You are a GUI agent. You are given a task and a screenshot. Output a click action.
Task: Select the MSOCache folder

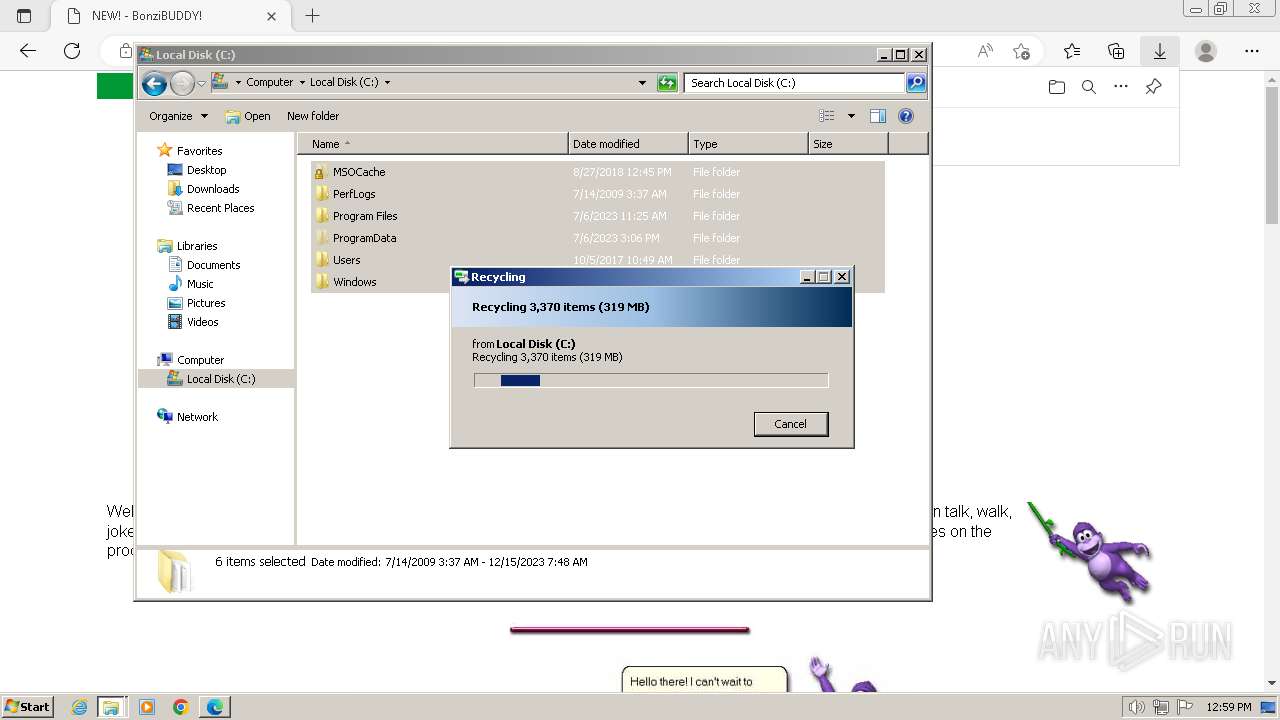[598, 172]
